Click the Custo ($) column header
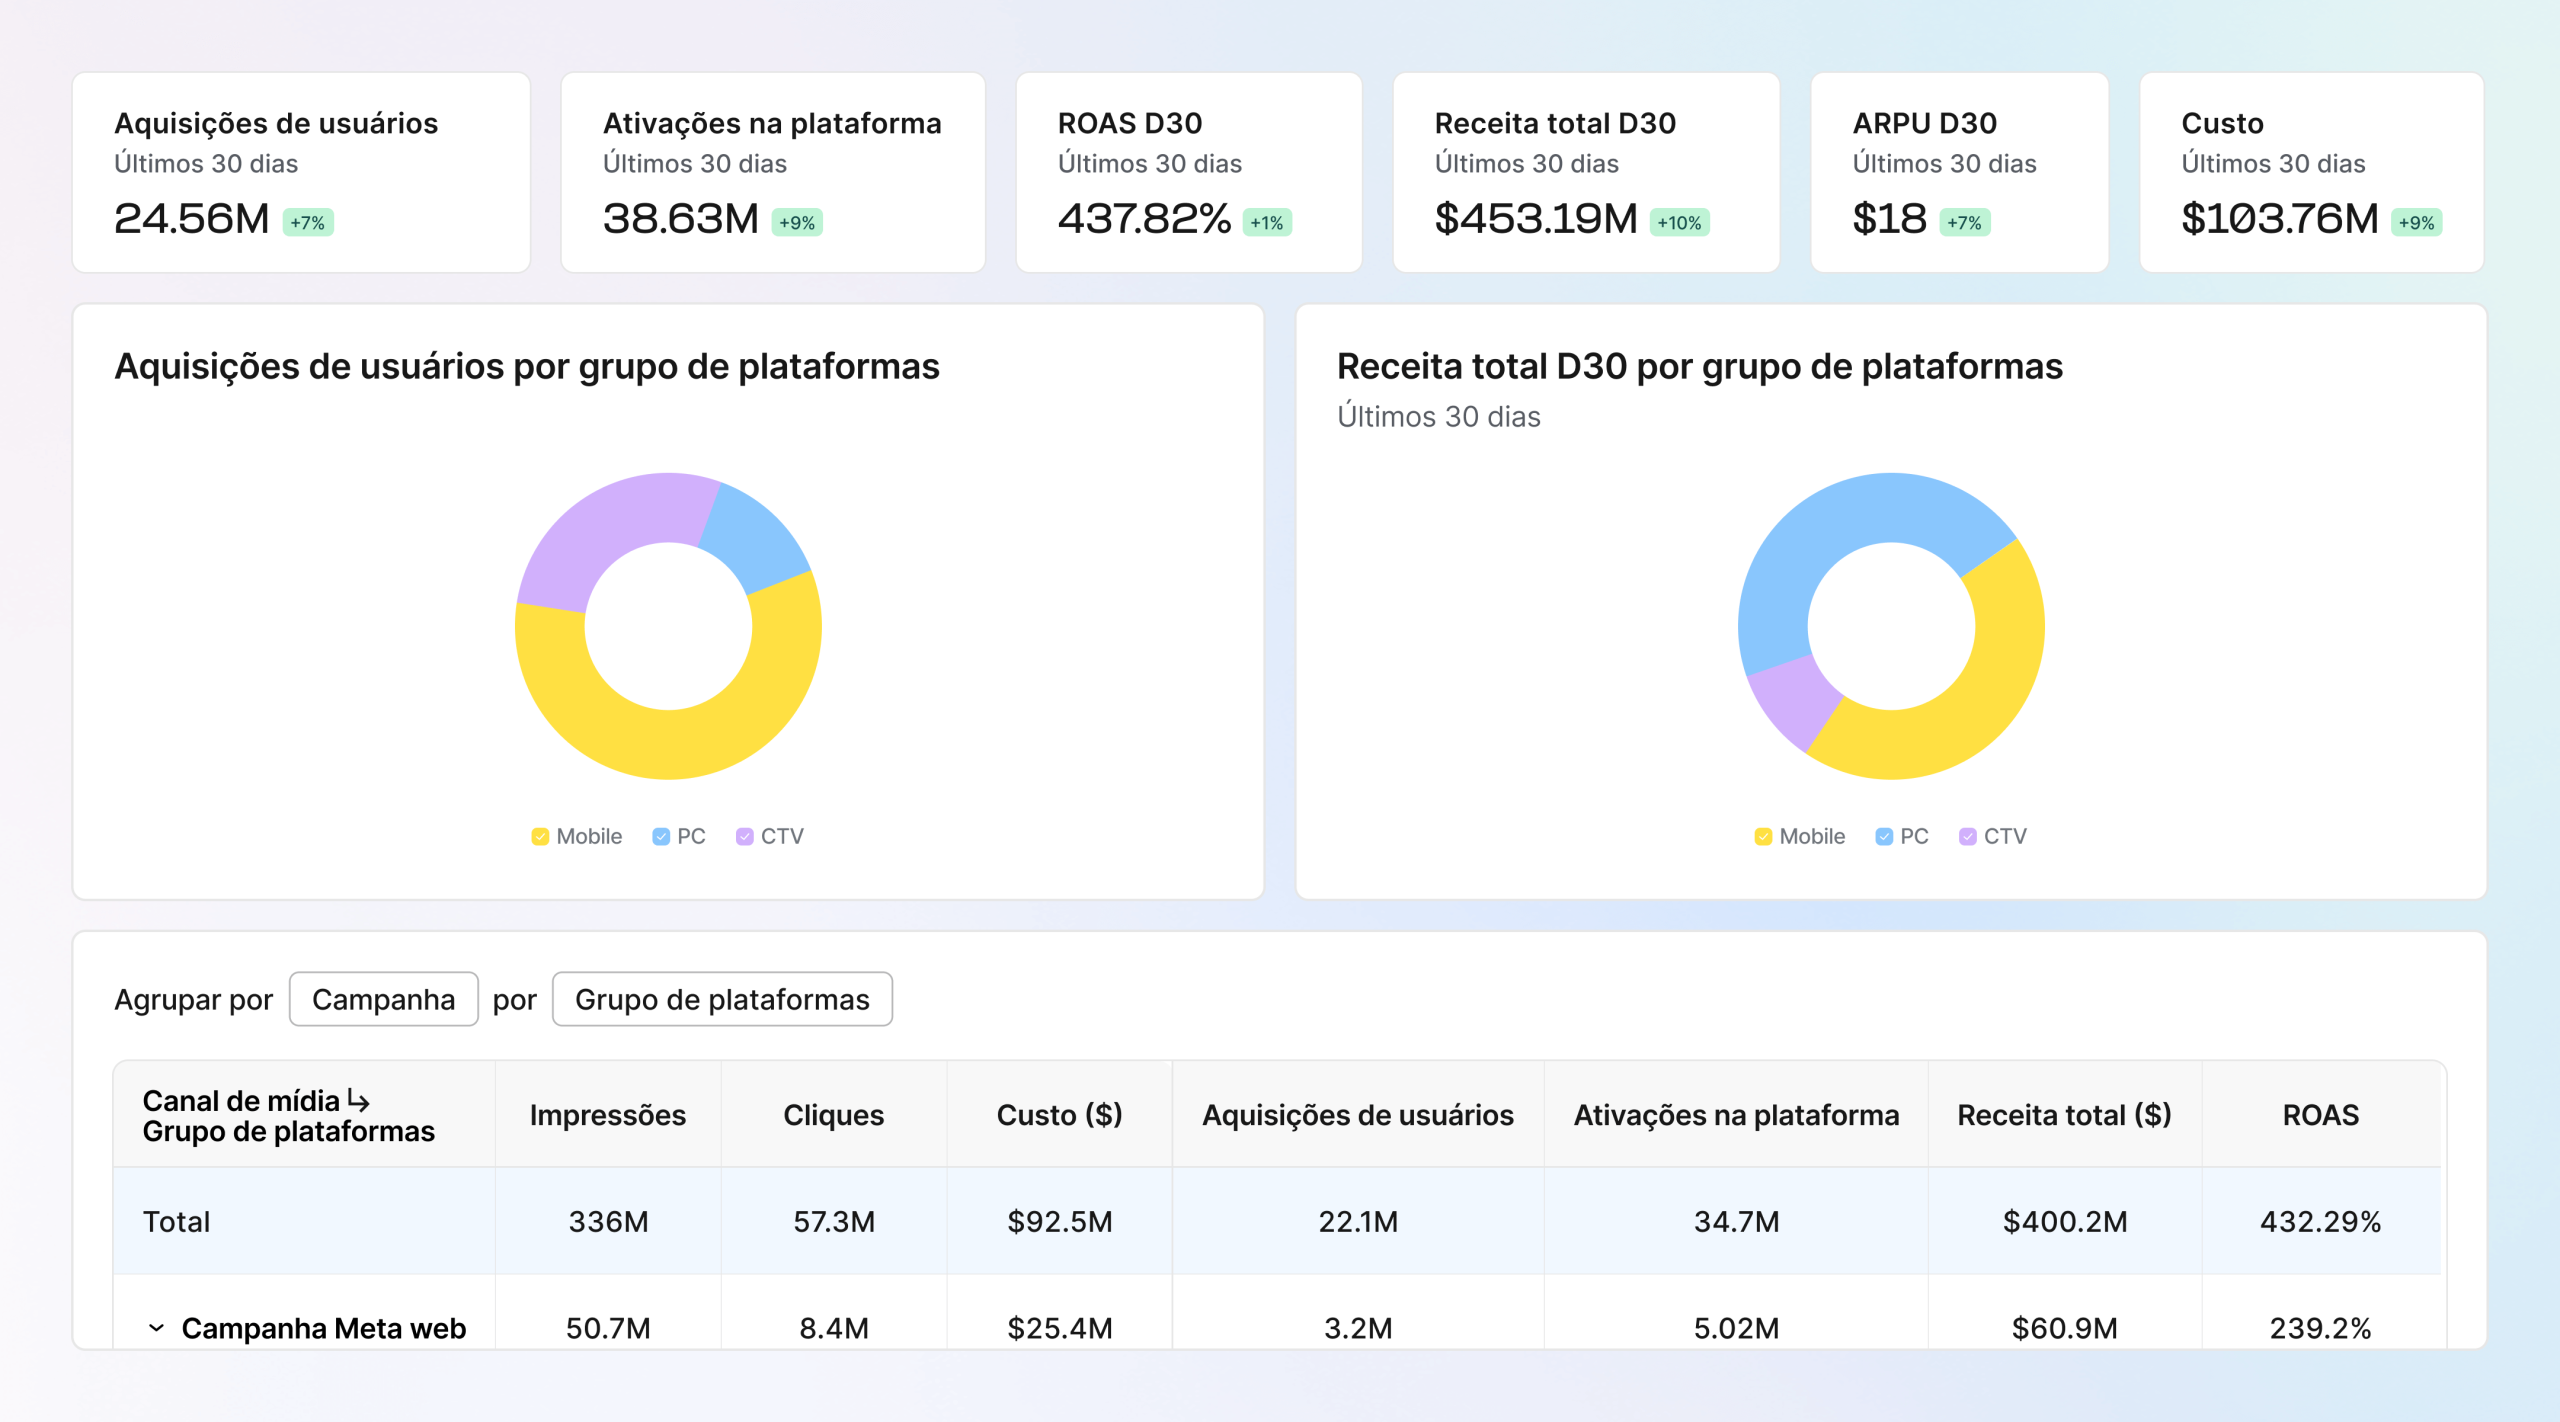The height and width of the screenshot is (1422, 2560). tap(1059, 1114)
